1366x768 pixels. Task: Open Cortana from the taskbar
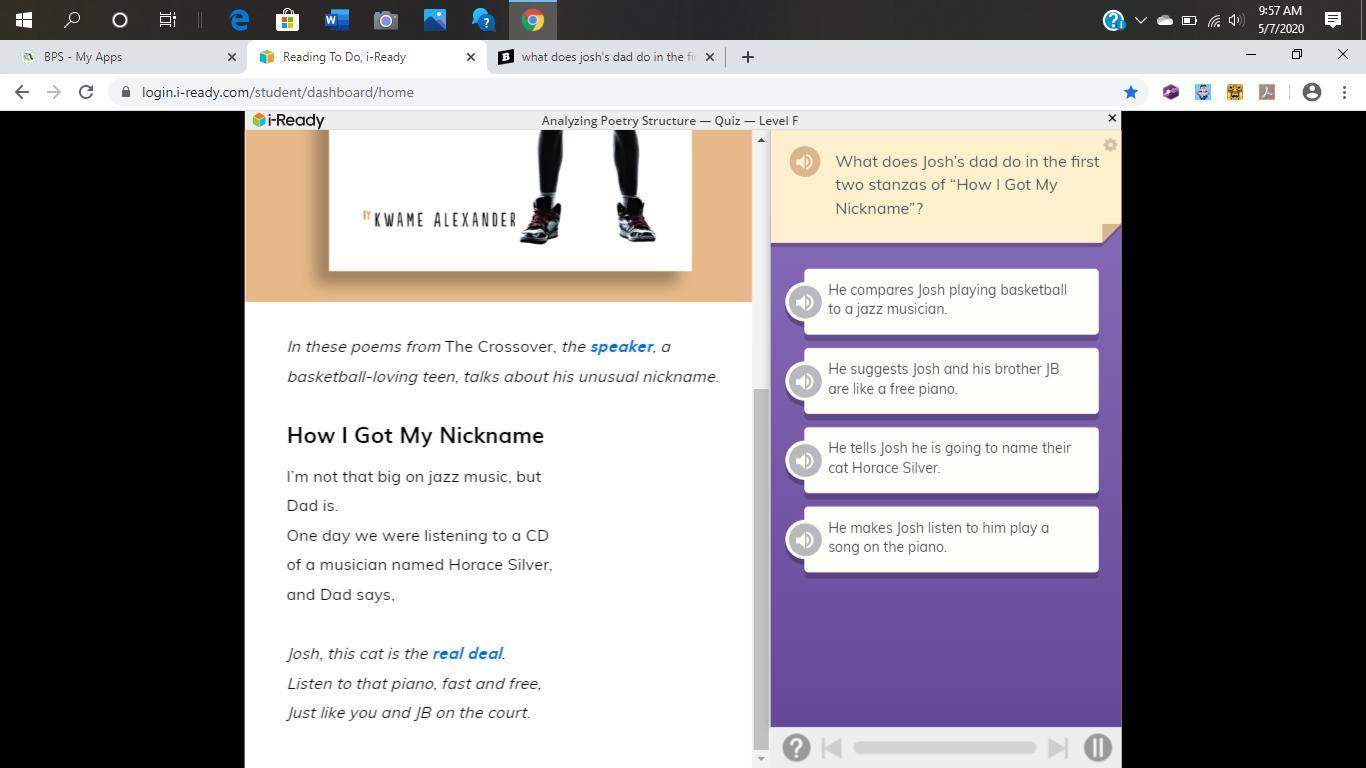coord(120,20)
